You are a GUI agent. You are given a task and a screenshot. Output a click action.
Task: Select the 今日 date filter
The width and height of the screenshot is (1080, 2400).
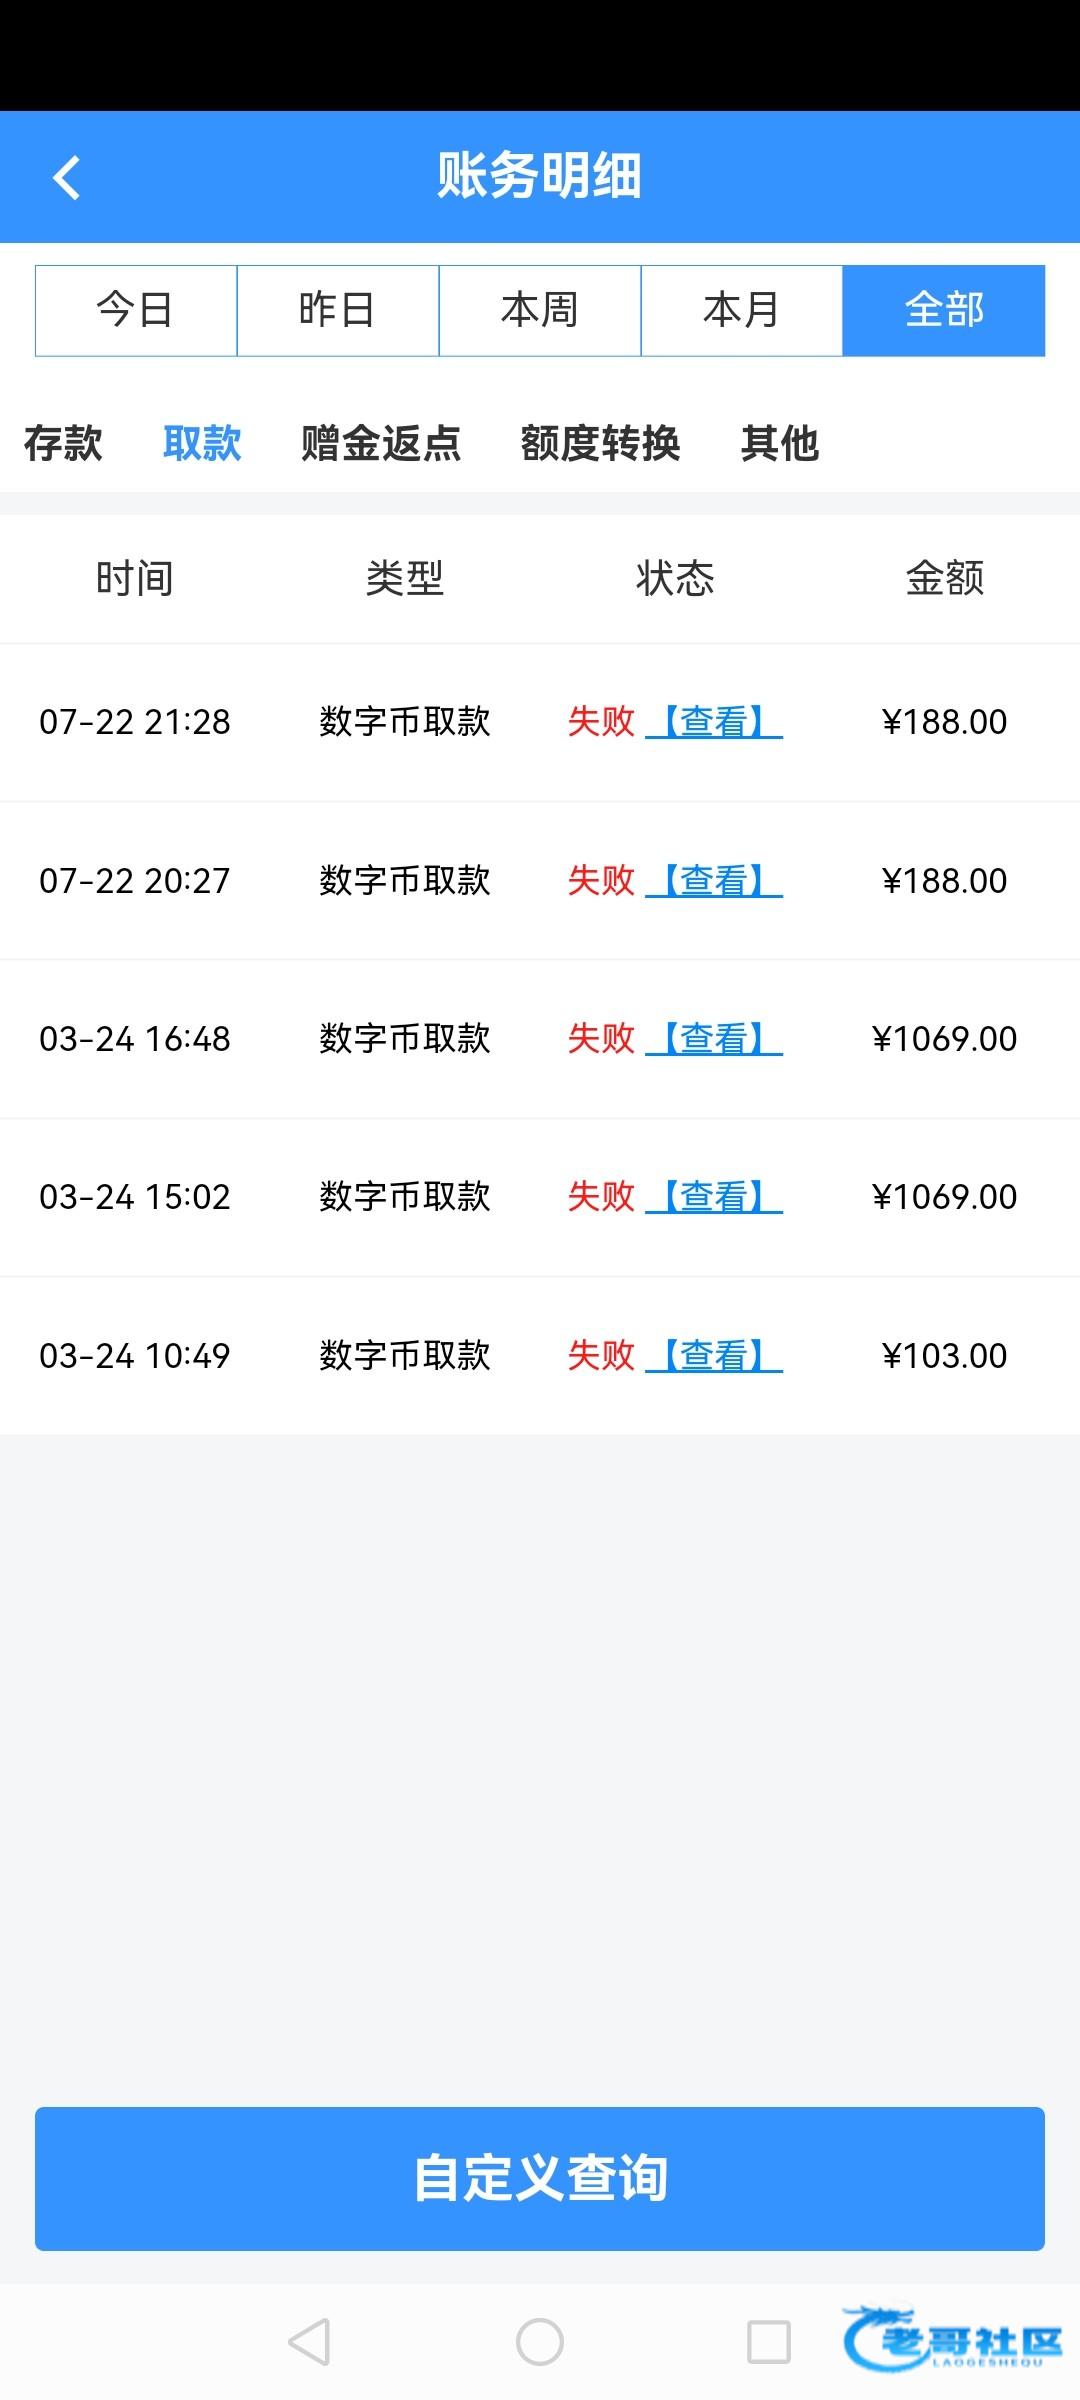click(136, 310)
